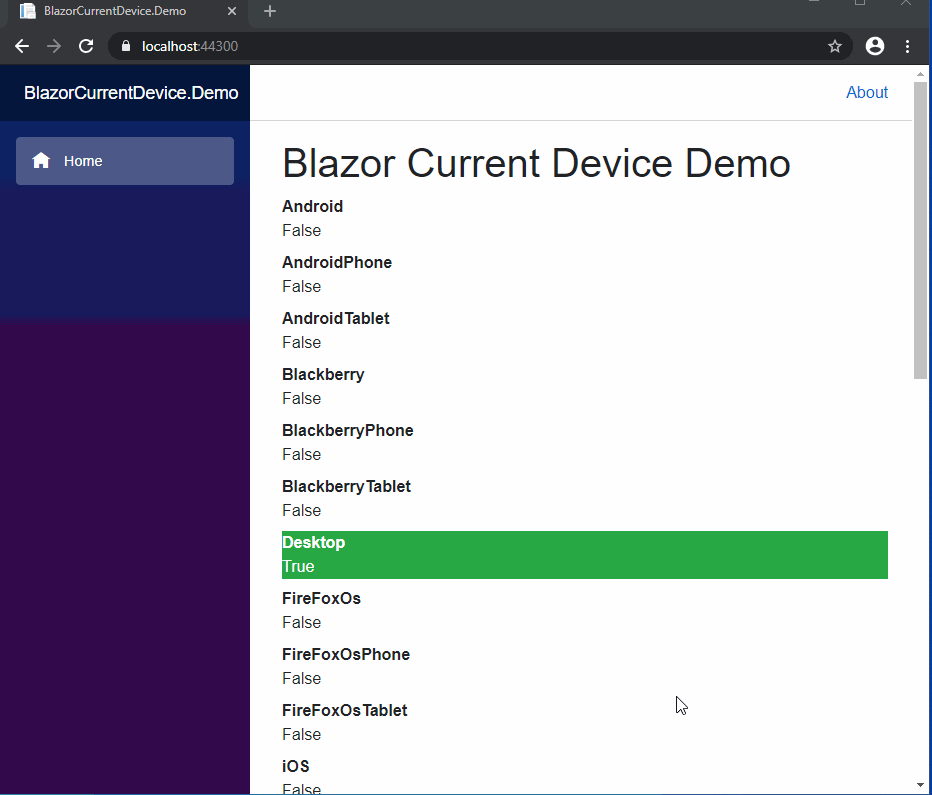
Task: Click the False value under Blackberry
Action: click(x=301, y=399)
